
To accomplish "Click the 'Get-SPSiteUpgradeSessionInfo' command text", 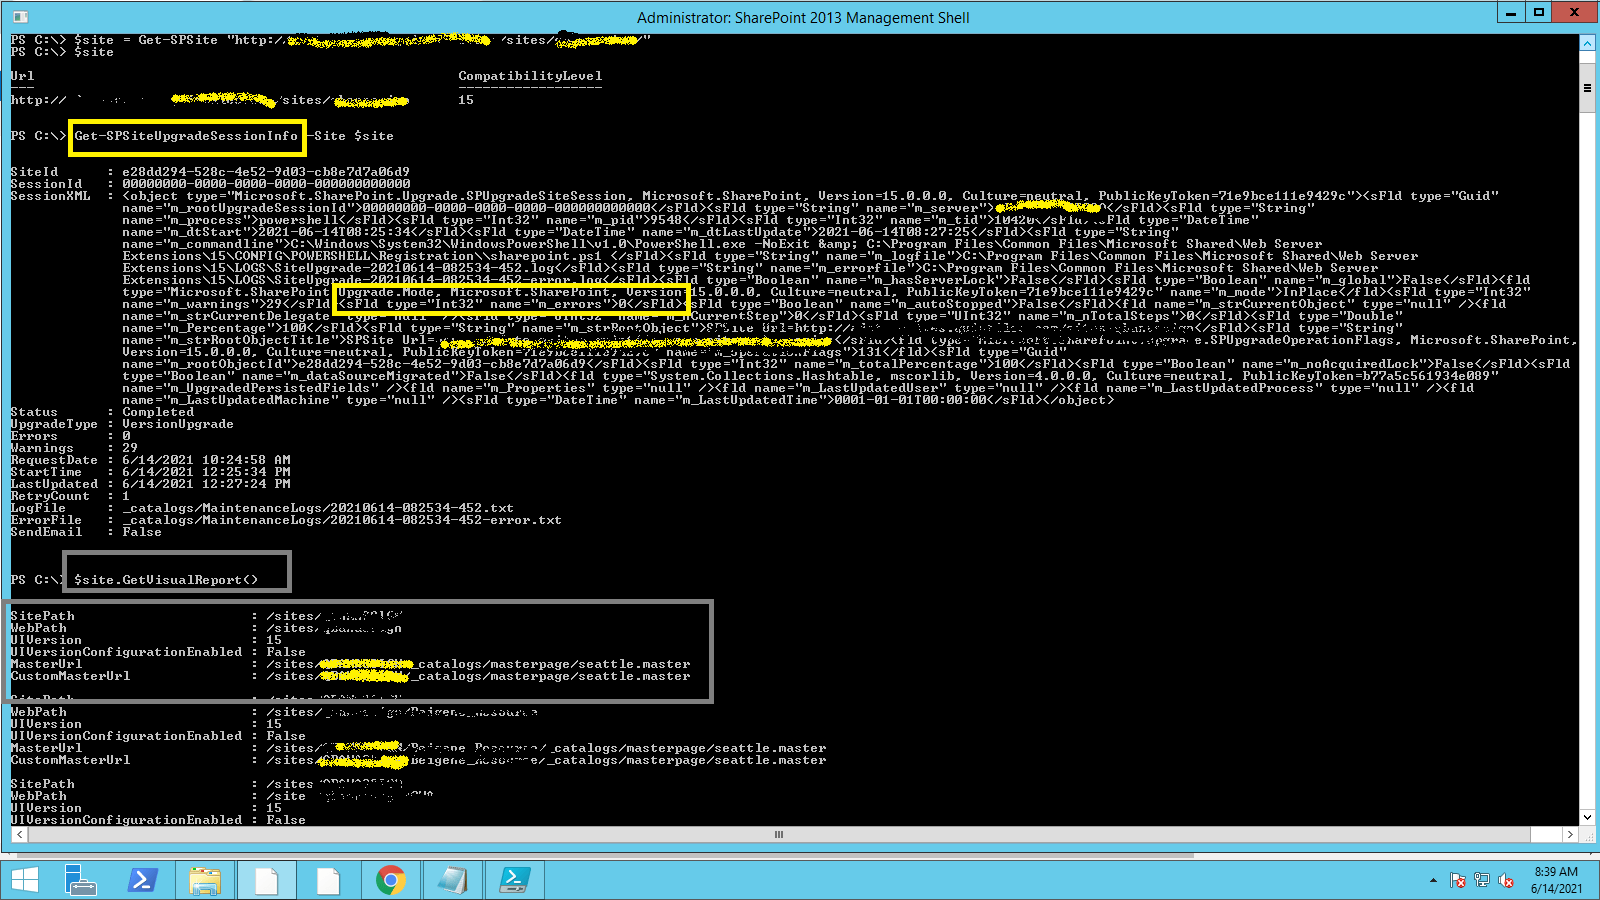I will coord(186,136).
